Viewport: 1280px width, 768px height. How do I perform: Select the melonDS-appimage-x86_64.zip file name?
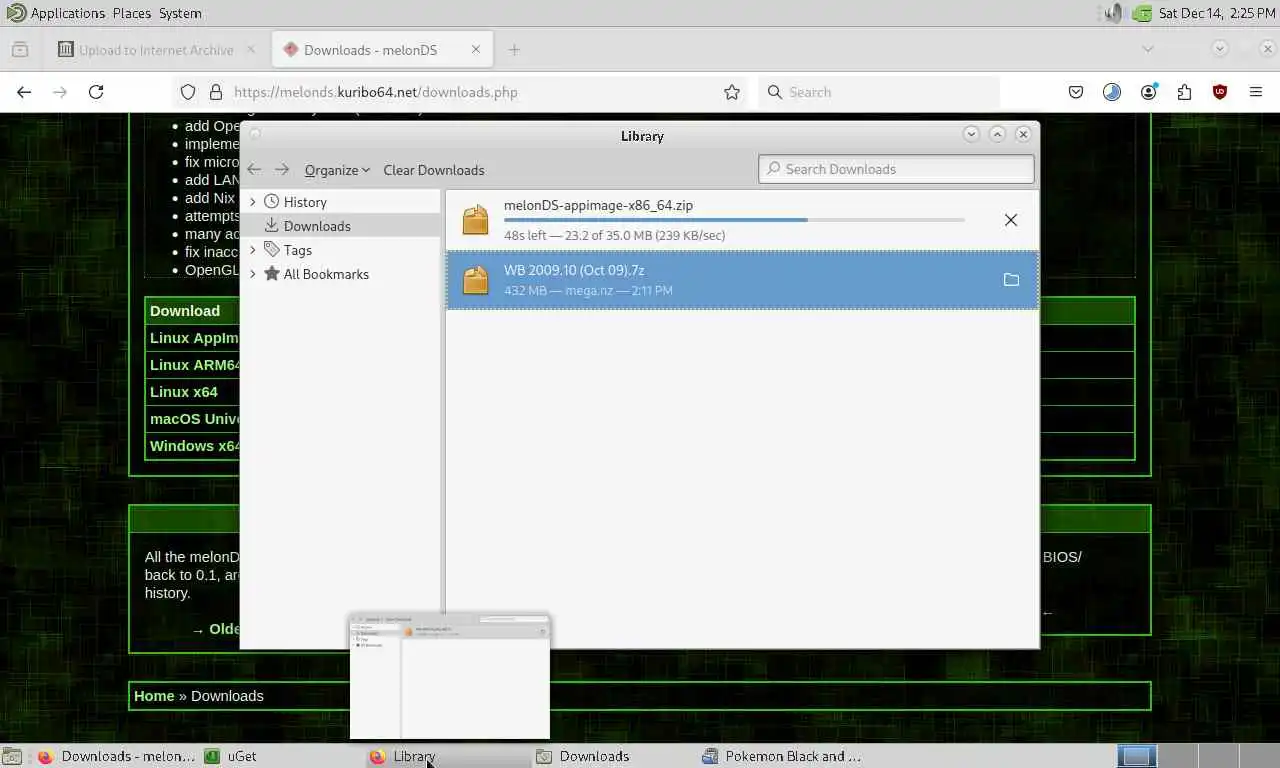(x=598, y=205)
